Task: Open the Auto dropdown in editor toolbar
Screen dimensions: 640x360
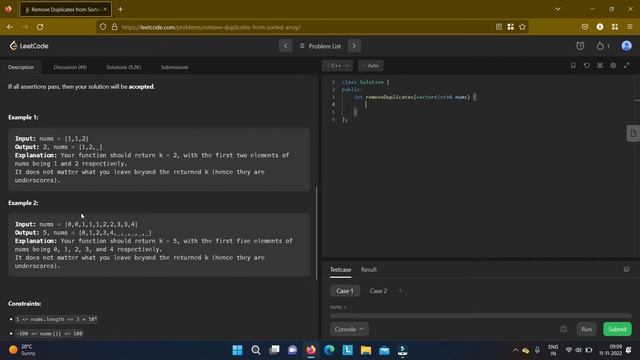Action: click(x=371, y=65)
